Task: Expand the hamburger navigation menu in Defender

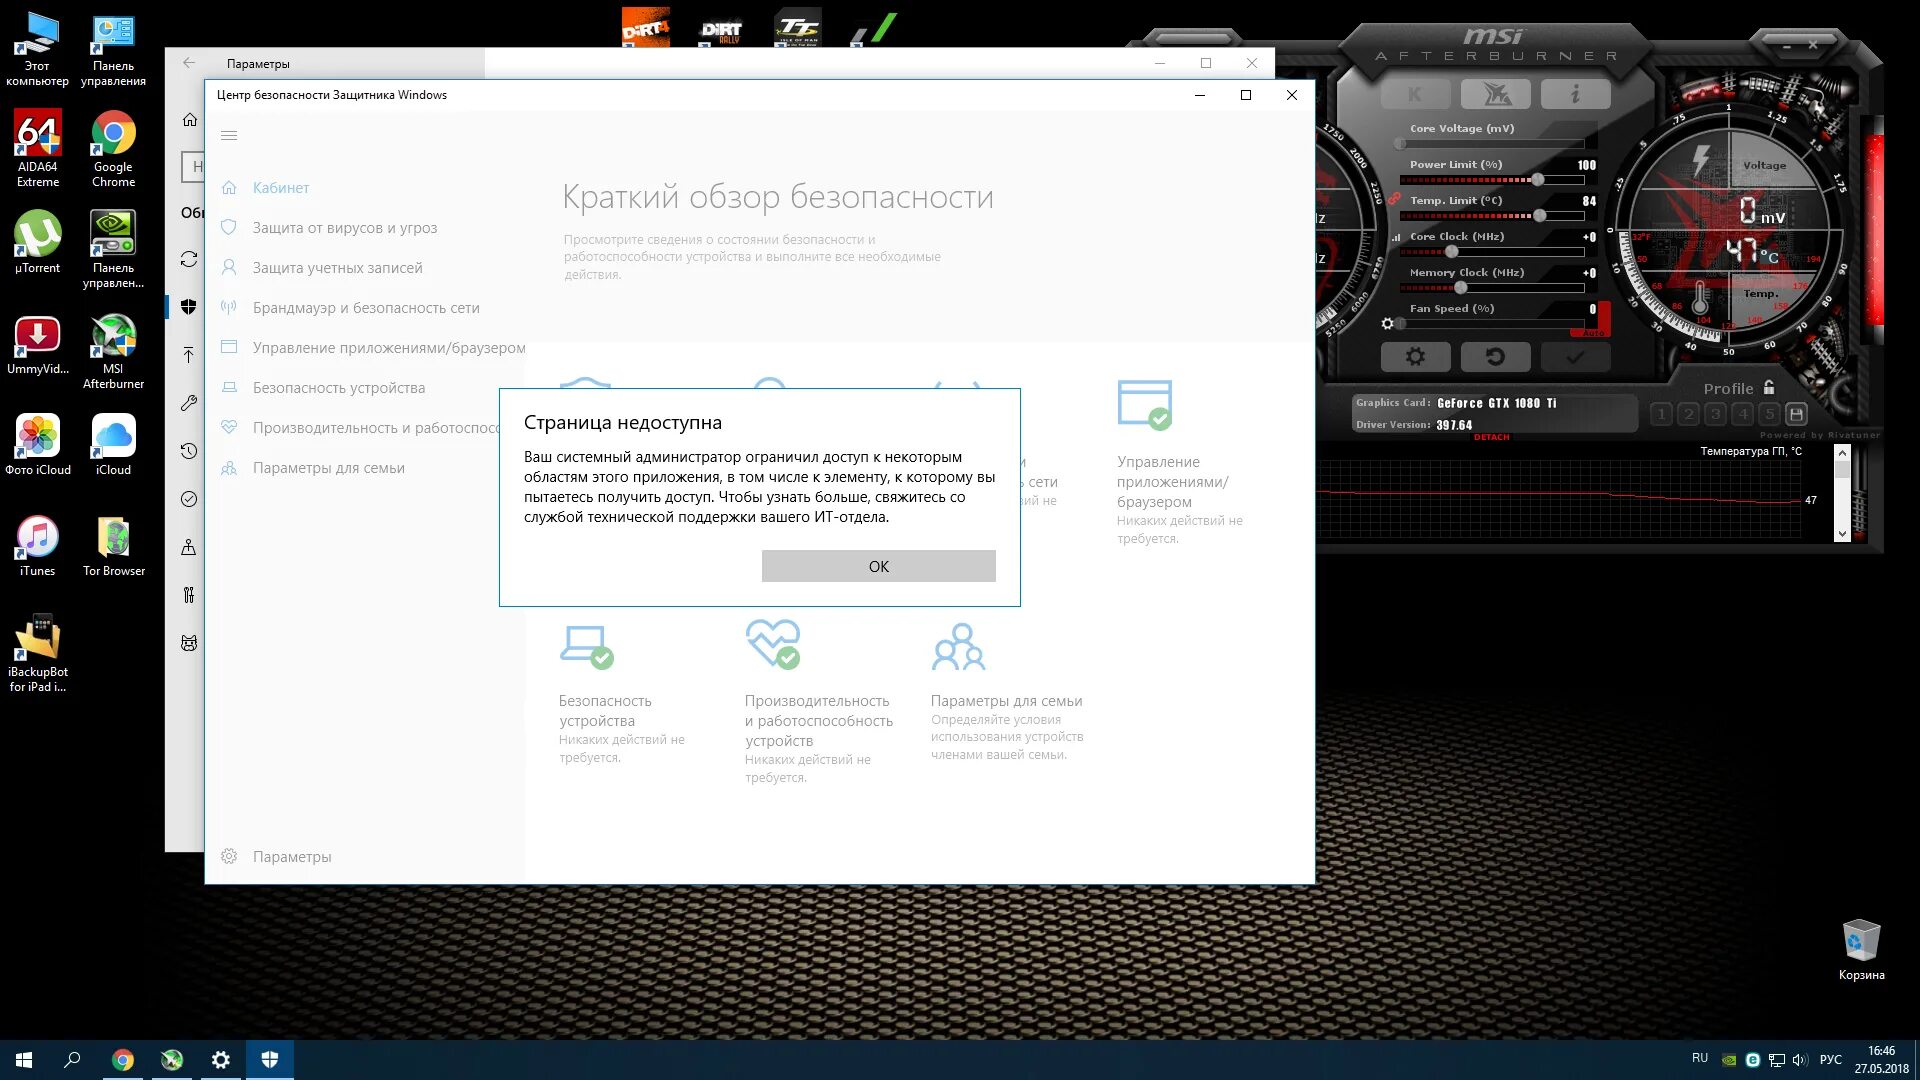Action: pyautogui.click(x=229, y=135)
